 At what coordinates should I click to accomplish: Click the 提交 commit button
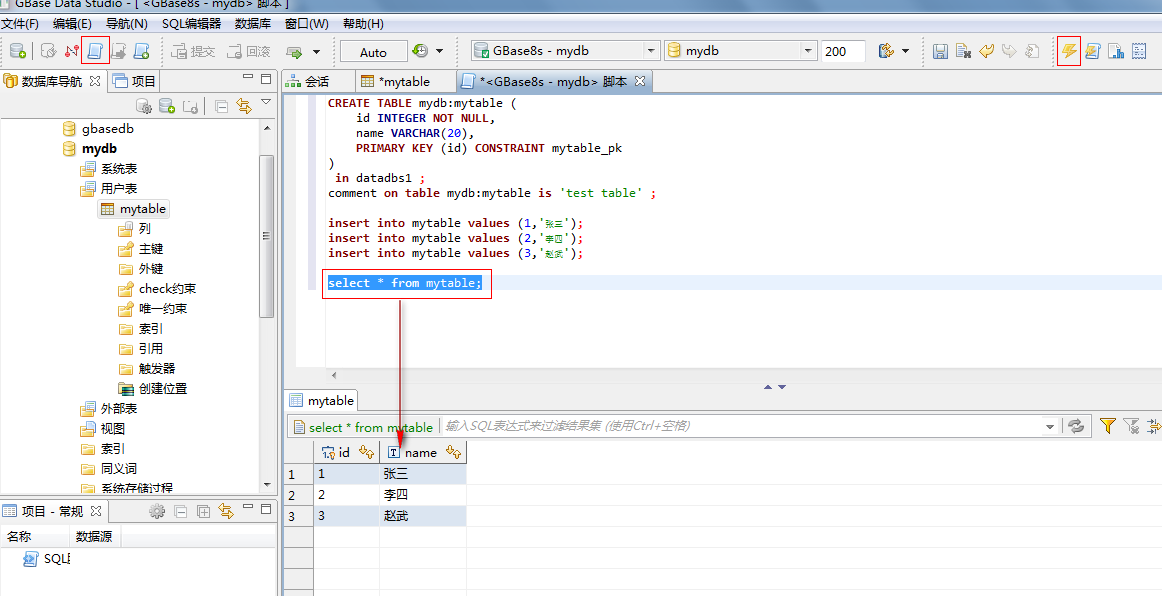pyautogui.click(x=193, y=52)
